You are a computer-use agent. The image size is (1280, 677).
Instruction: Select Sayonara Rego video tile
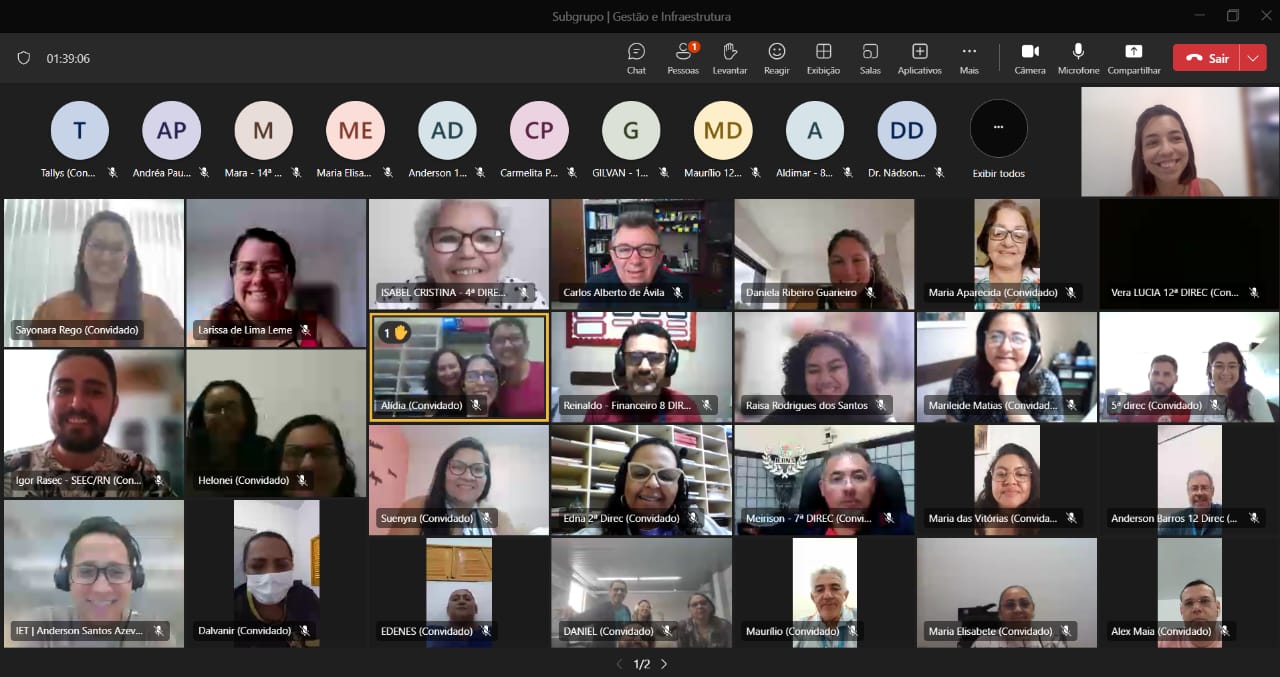94,273
